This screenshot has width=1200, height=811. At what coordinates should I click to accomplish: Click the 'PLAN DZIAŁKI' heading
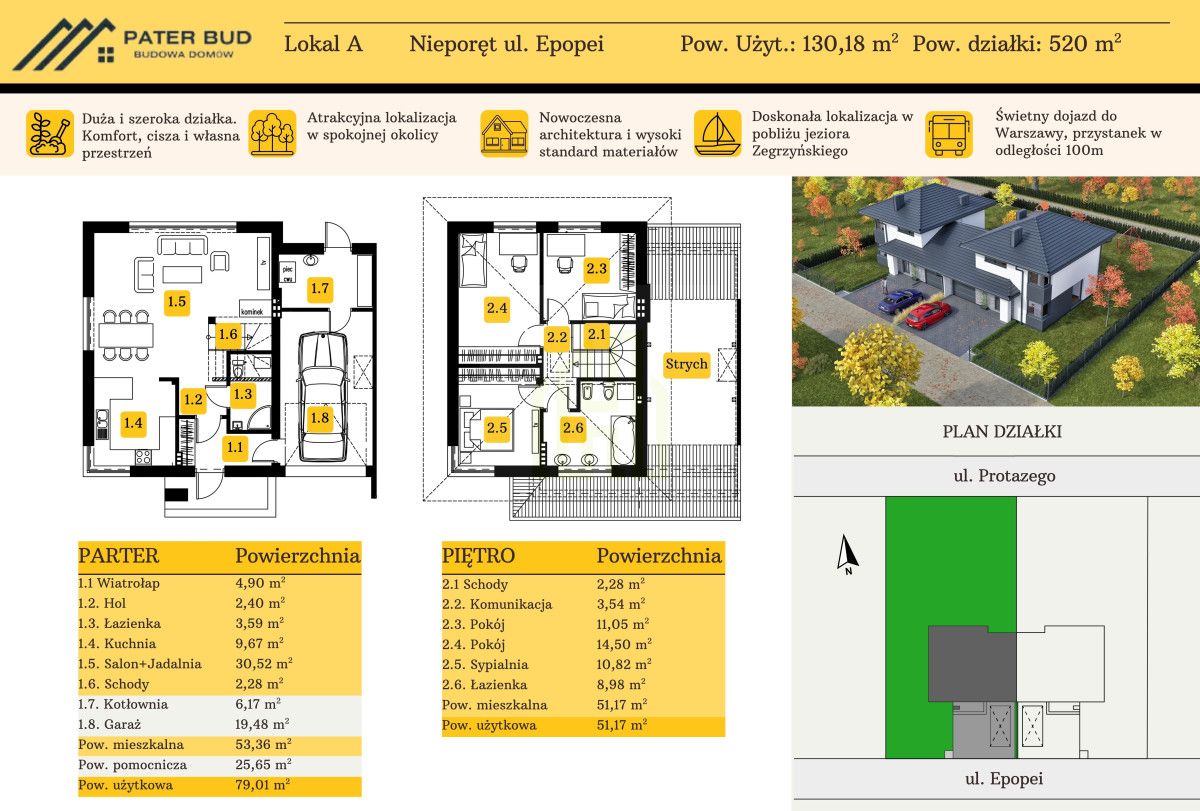(1002, 433)
